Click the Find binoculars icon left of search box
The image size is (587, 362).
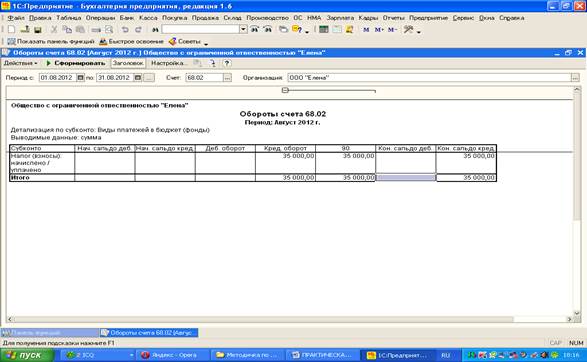coord(155,30)
